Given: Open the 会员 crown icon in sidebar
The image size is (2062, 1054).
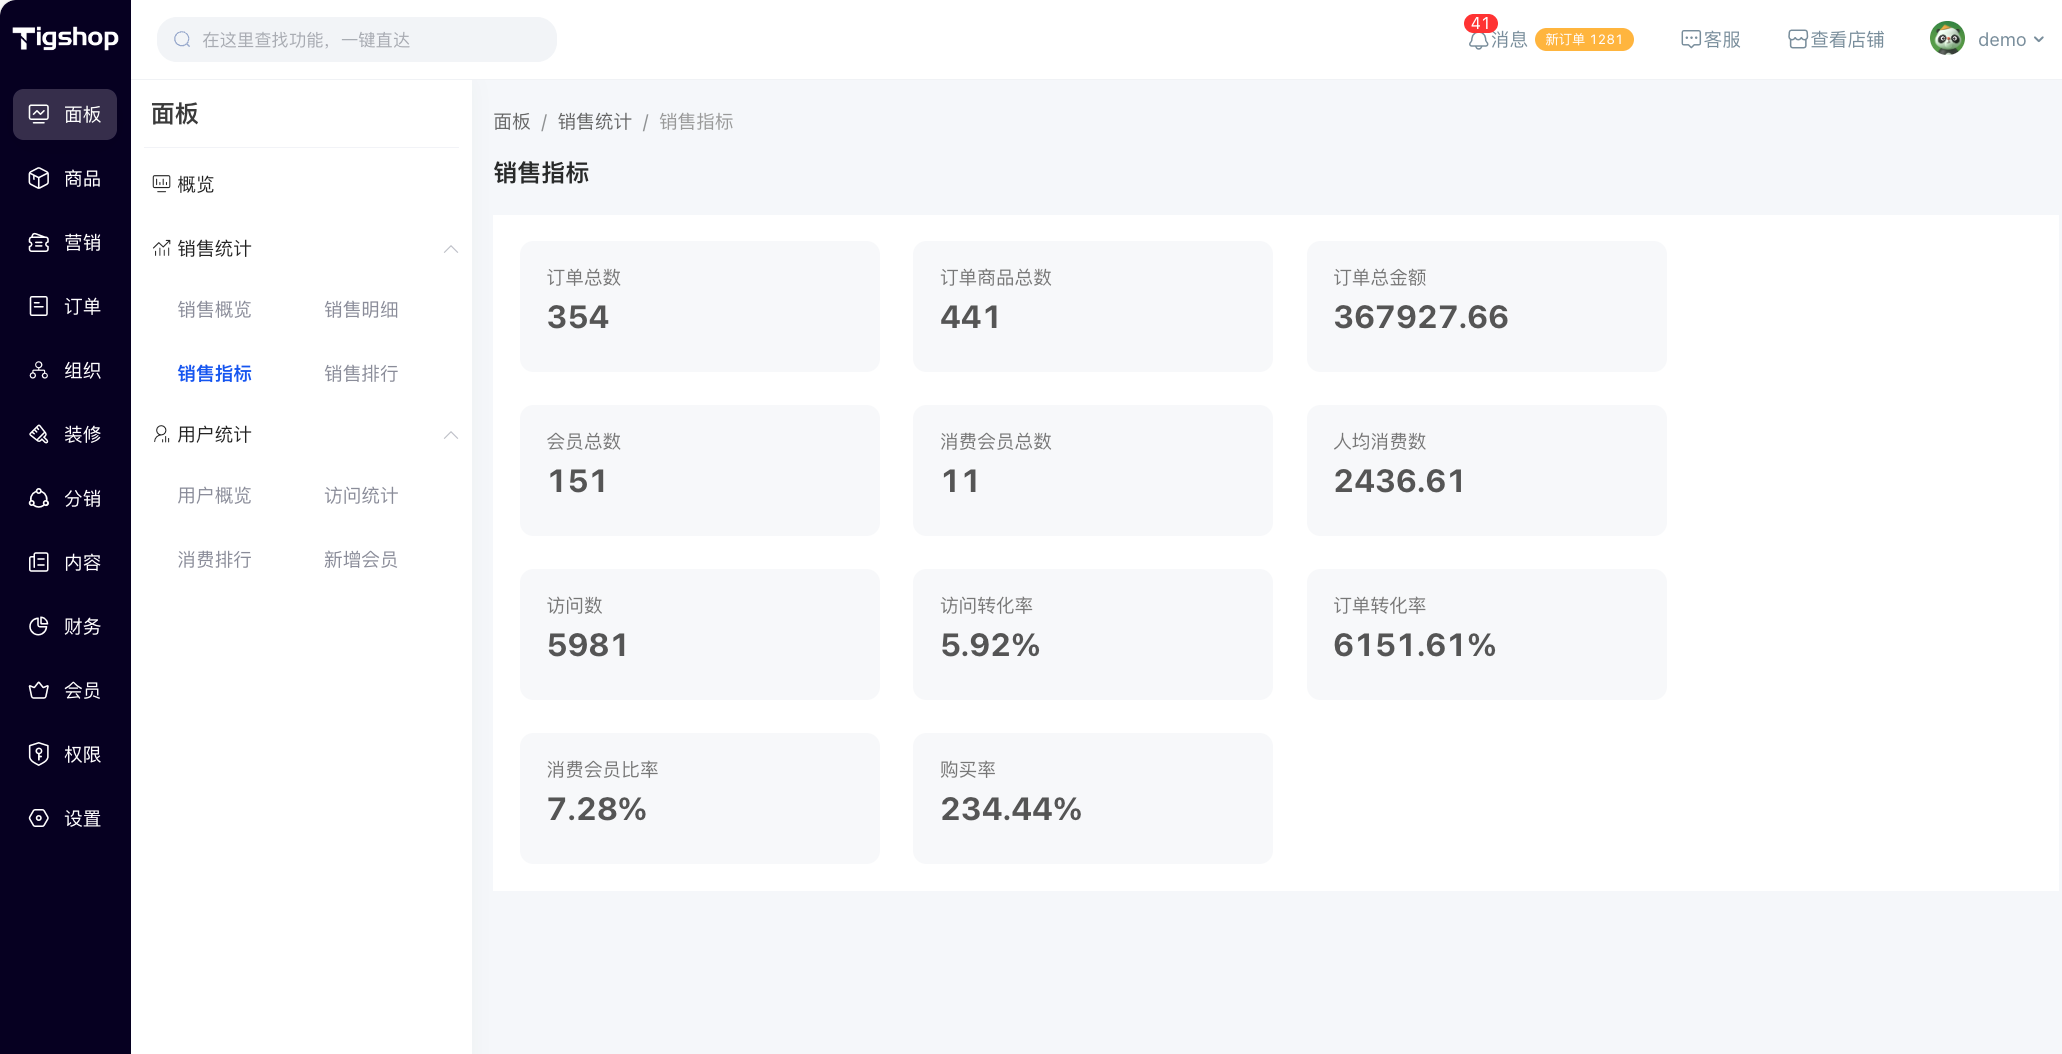Looking at the screenshot, I should (x=39, y=690).
